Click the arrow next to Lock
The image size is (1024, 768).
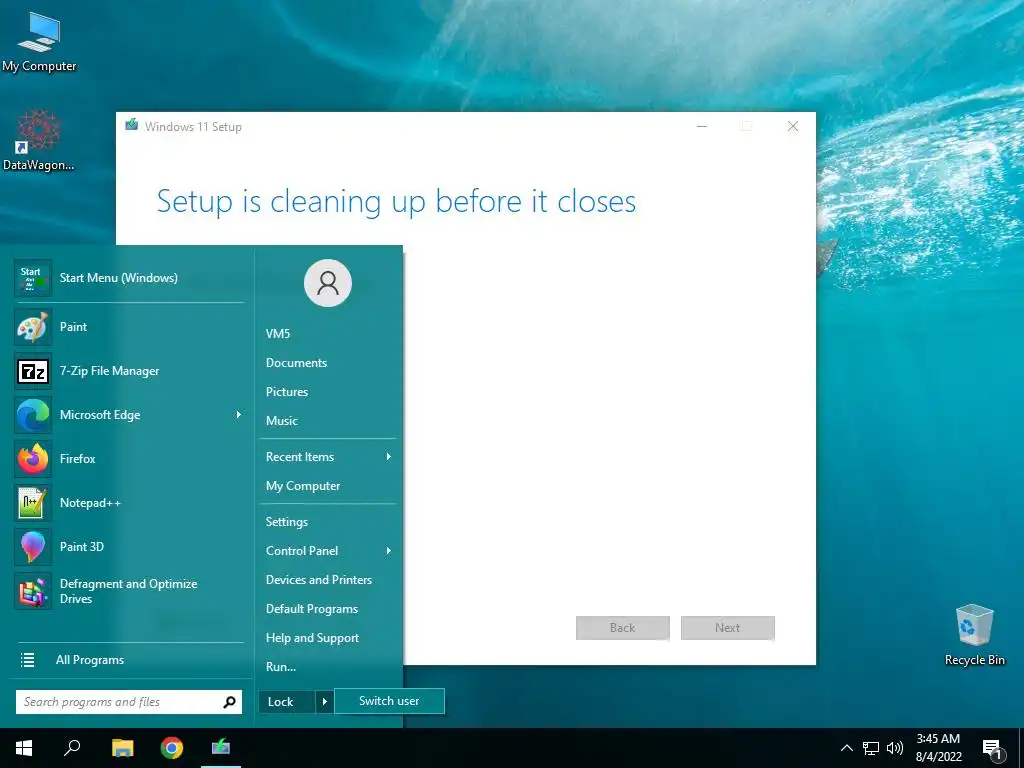tap(325, 702)
